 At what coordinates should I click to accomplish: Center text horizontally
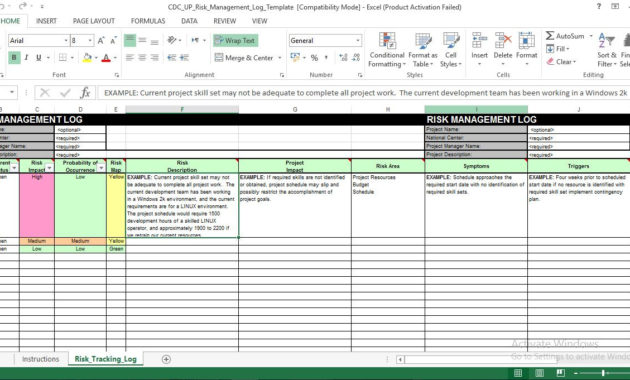[x=142, y=57]
